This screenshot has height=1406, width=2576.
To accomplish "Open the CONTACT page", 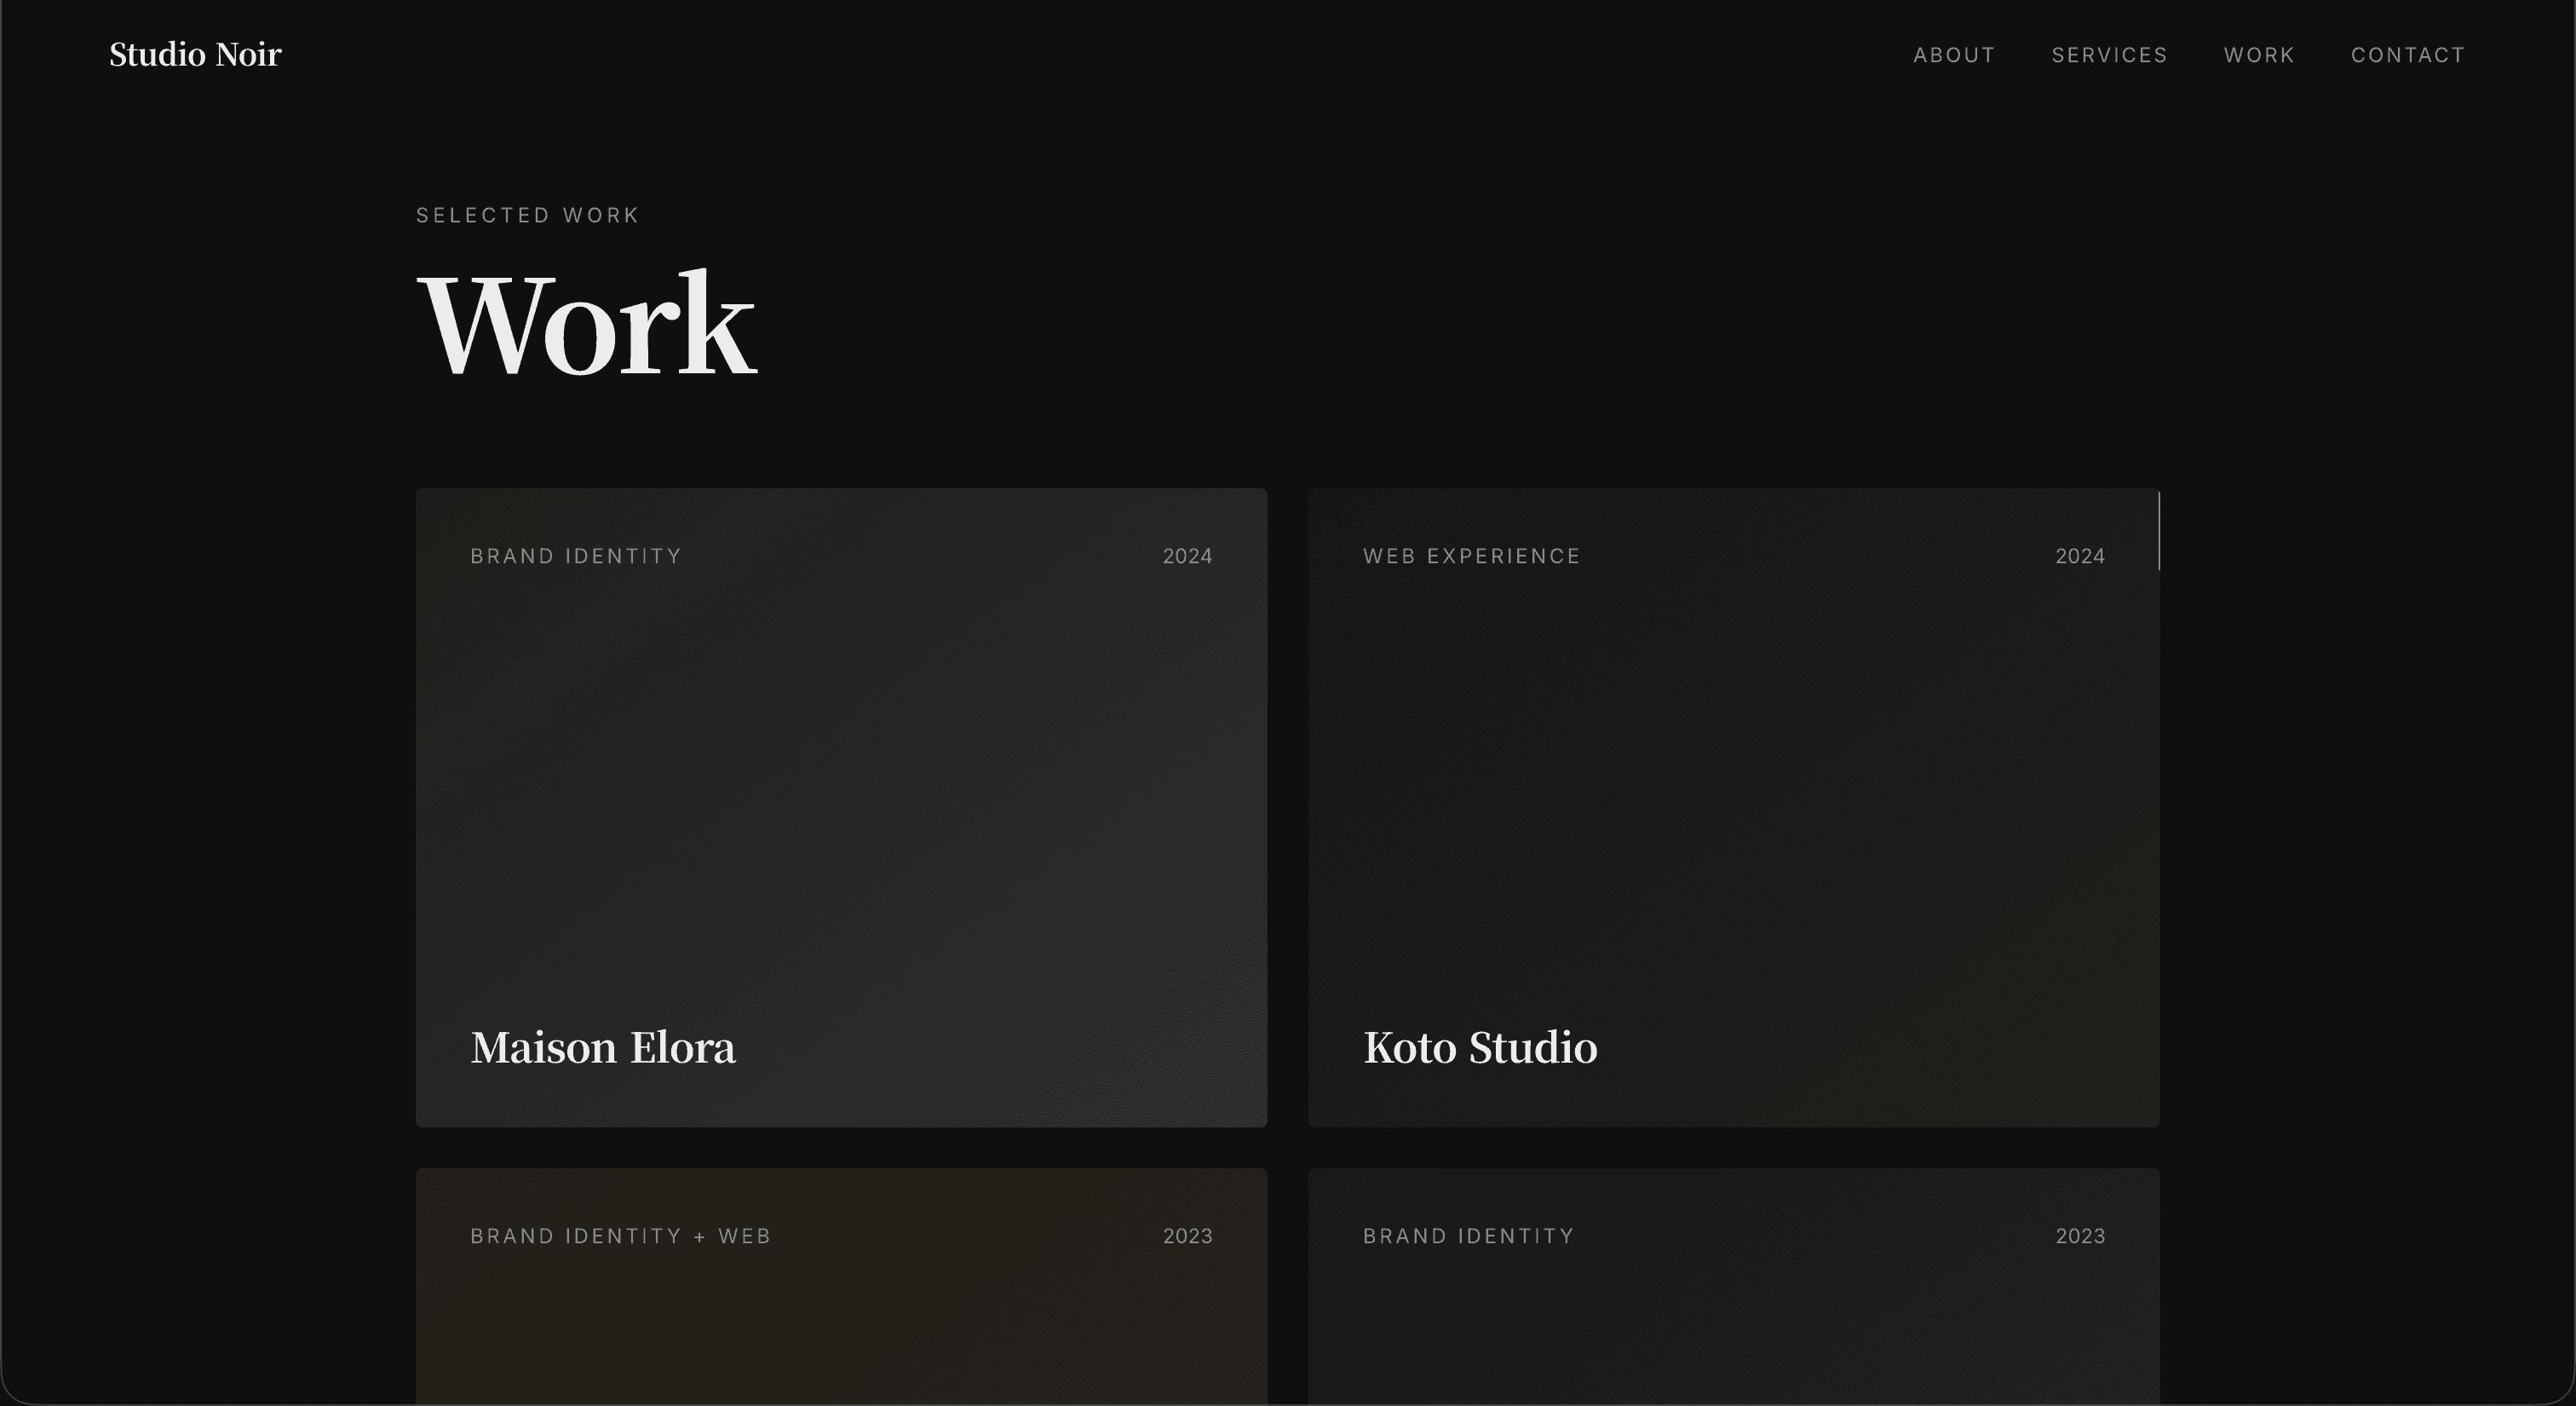I will [2408, 55].
